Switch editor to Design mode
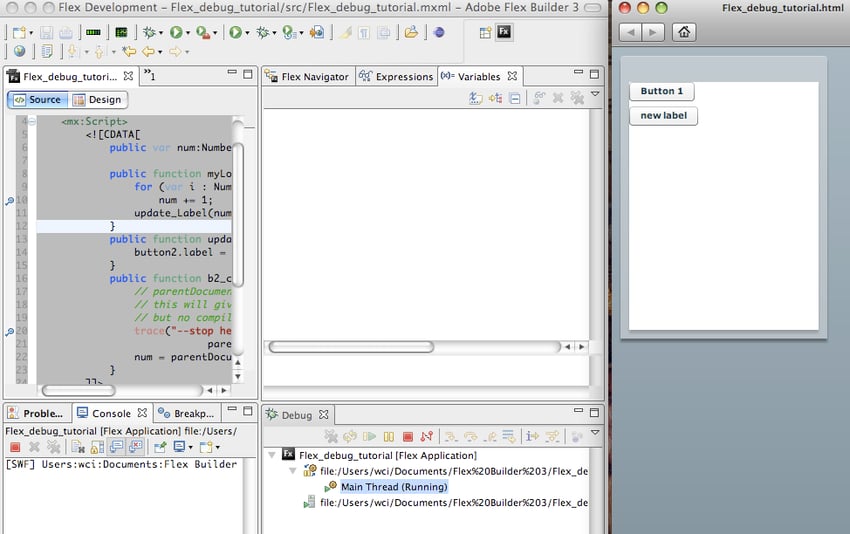Viewport: 850px width, 534px height. 97,100
